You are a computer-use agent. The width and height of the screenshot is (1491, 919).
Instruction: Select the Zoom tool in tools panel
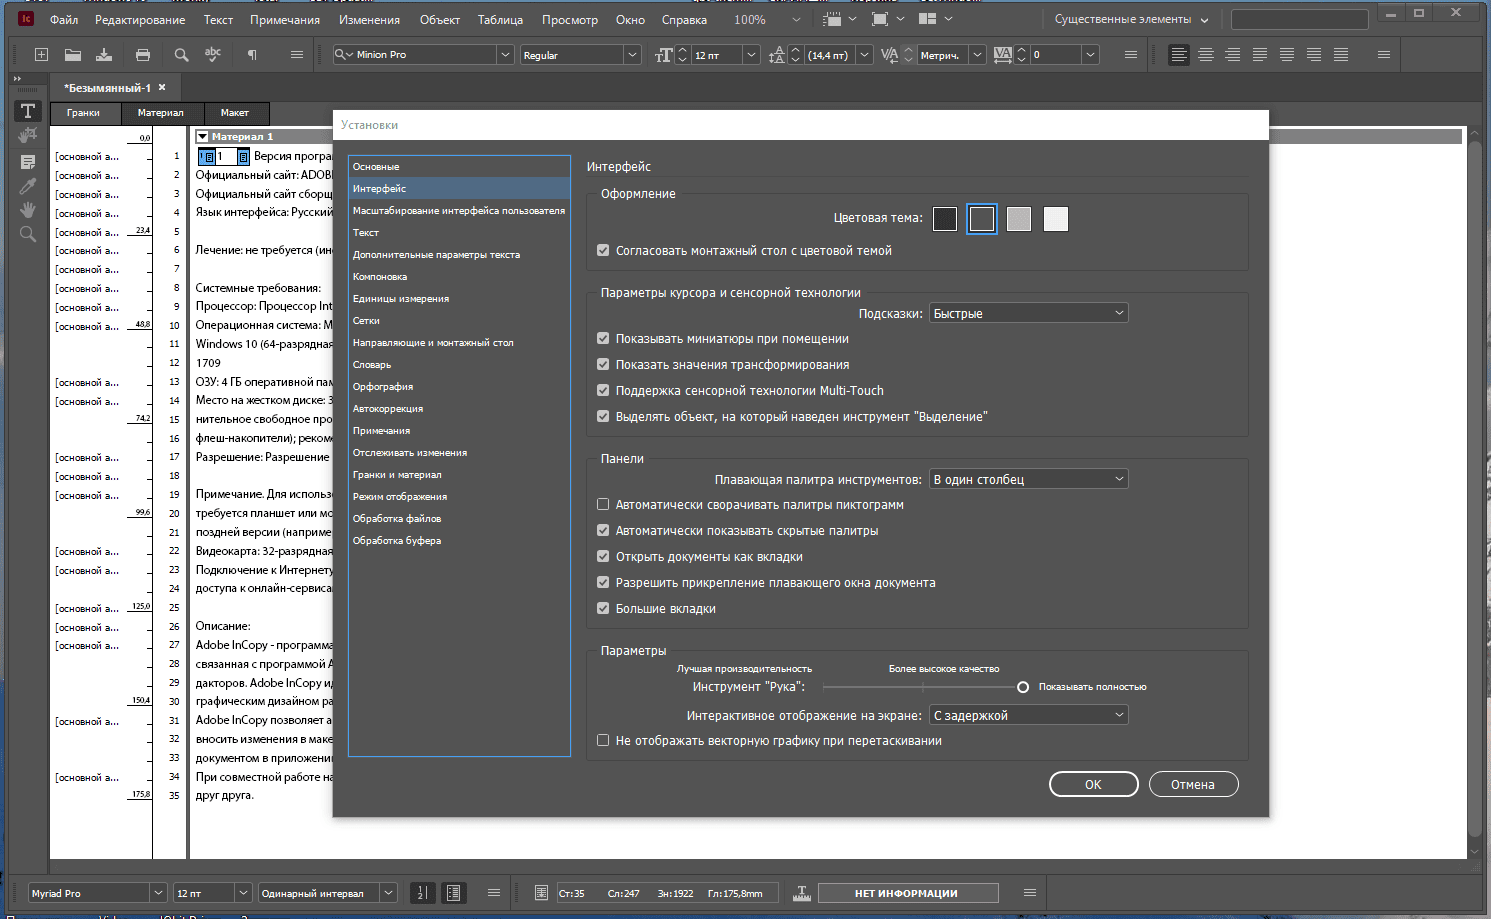(x=28, y=234)
